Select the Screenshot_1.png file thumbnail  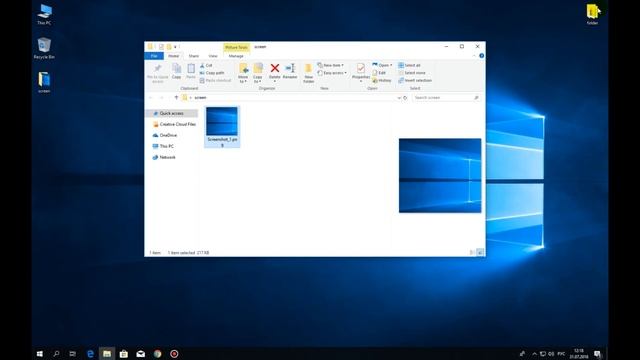click(222, 127)
